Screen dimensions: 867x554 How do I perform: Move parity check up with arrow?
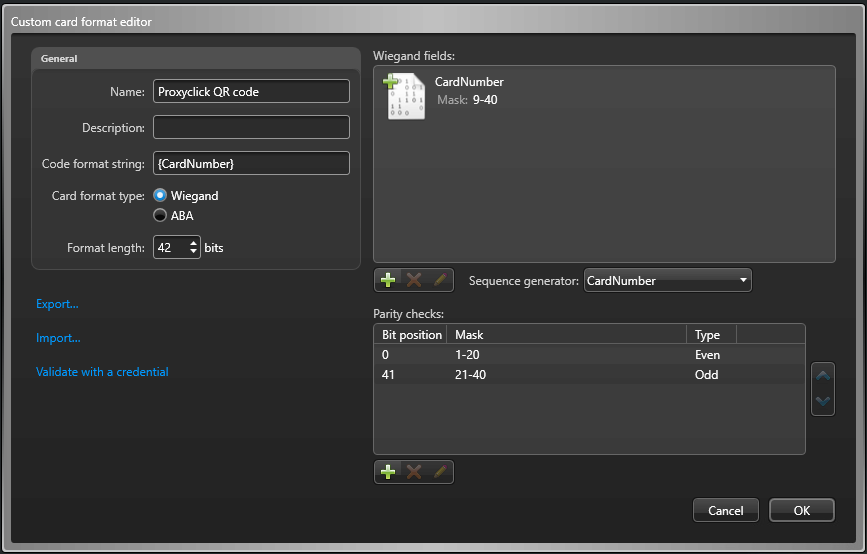[823, 377]
